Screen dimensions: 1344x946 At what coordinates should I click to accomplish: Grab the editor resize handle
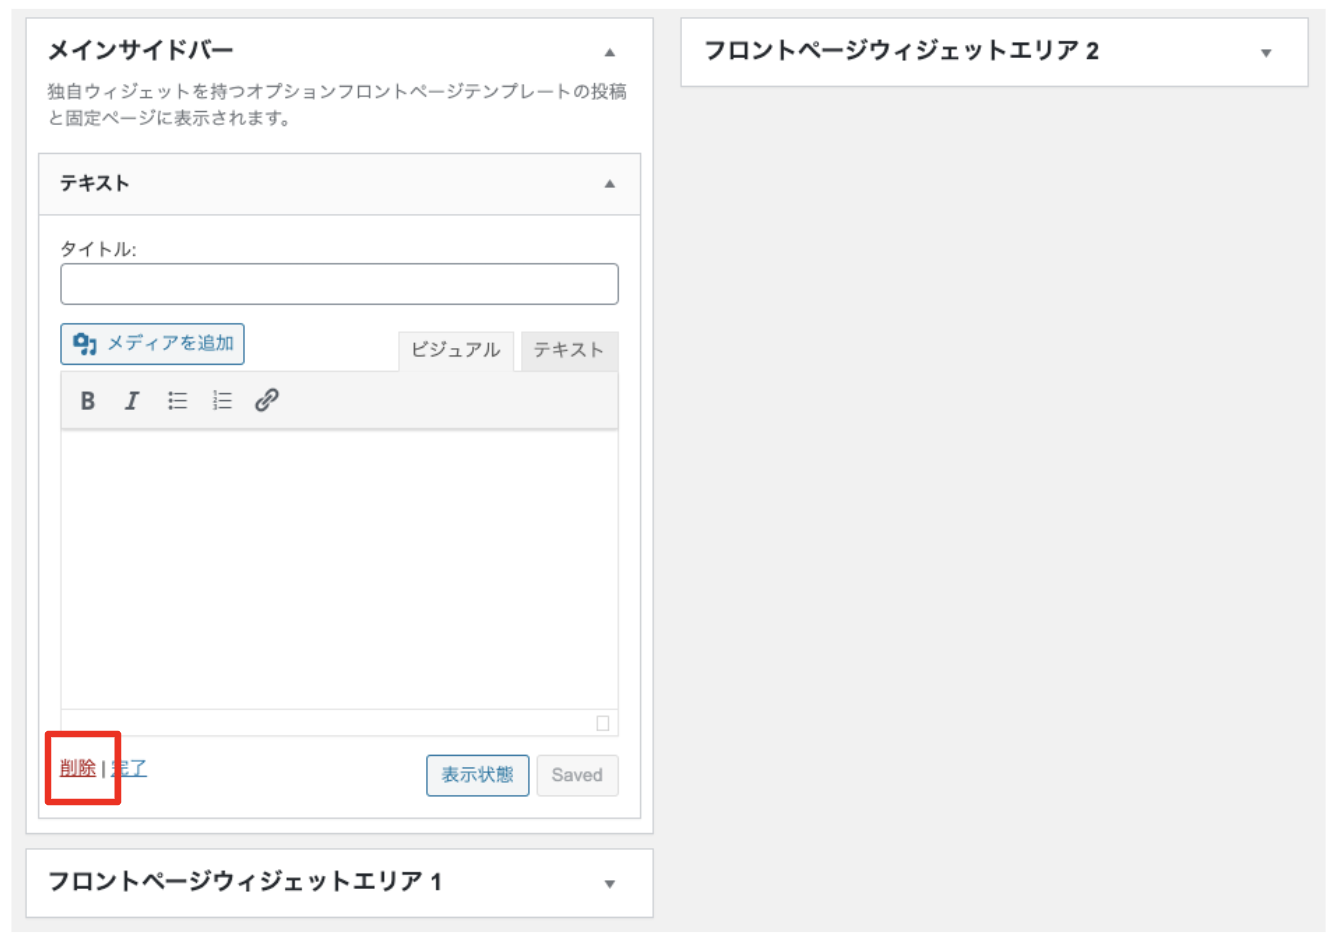click(603, 722)
